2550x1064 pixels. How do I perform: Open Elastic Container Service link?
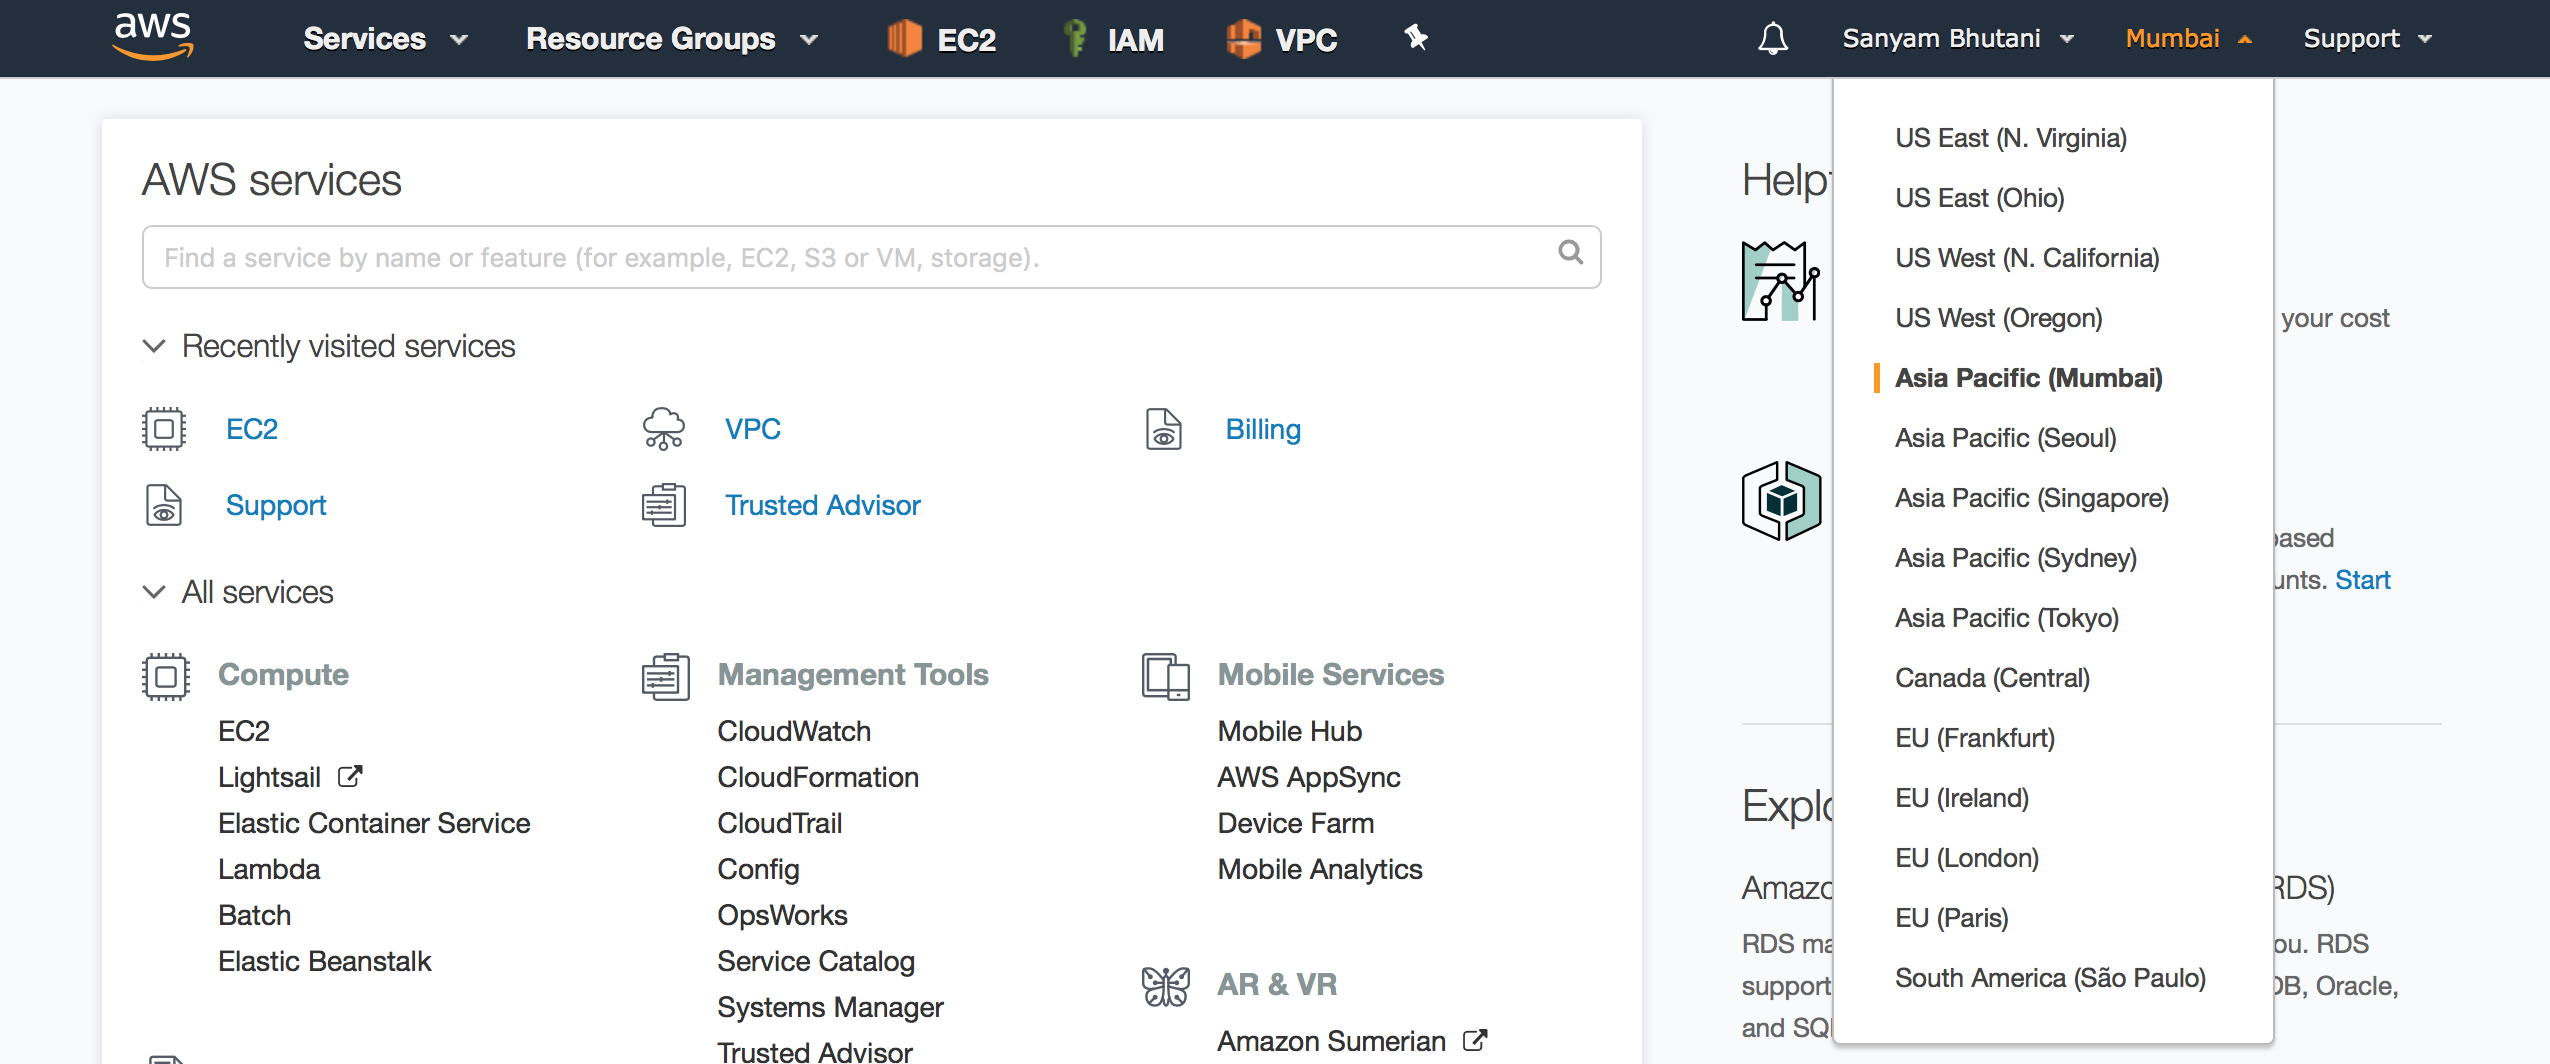[x=374, y=823]
